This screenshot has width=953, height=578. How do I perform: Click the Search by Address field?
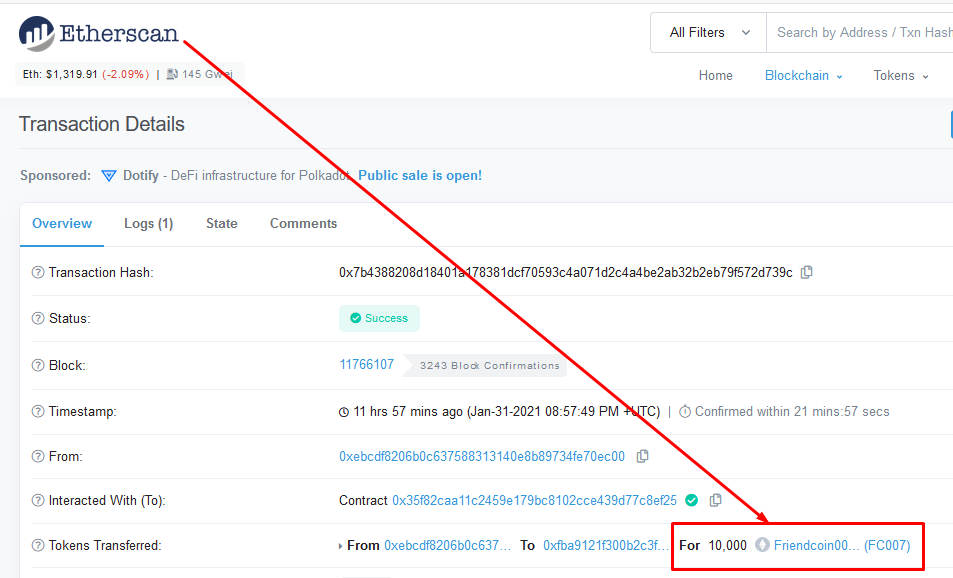859,33
